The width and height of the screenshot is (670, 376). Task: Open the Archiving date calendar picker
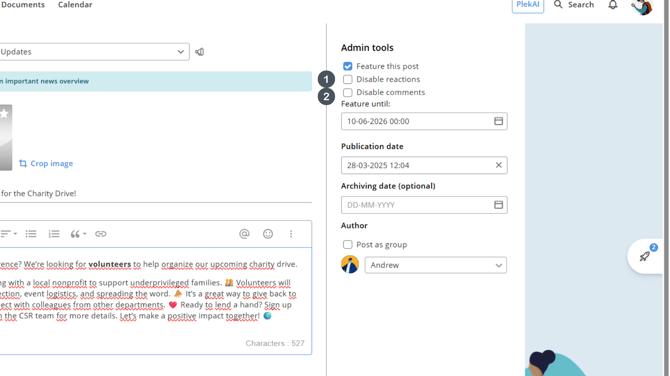tap(498, 205)
